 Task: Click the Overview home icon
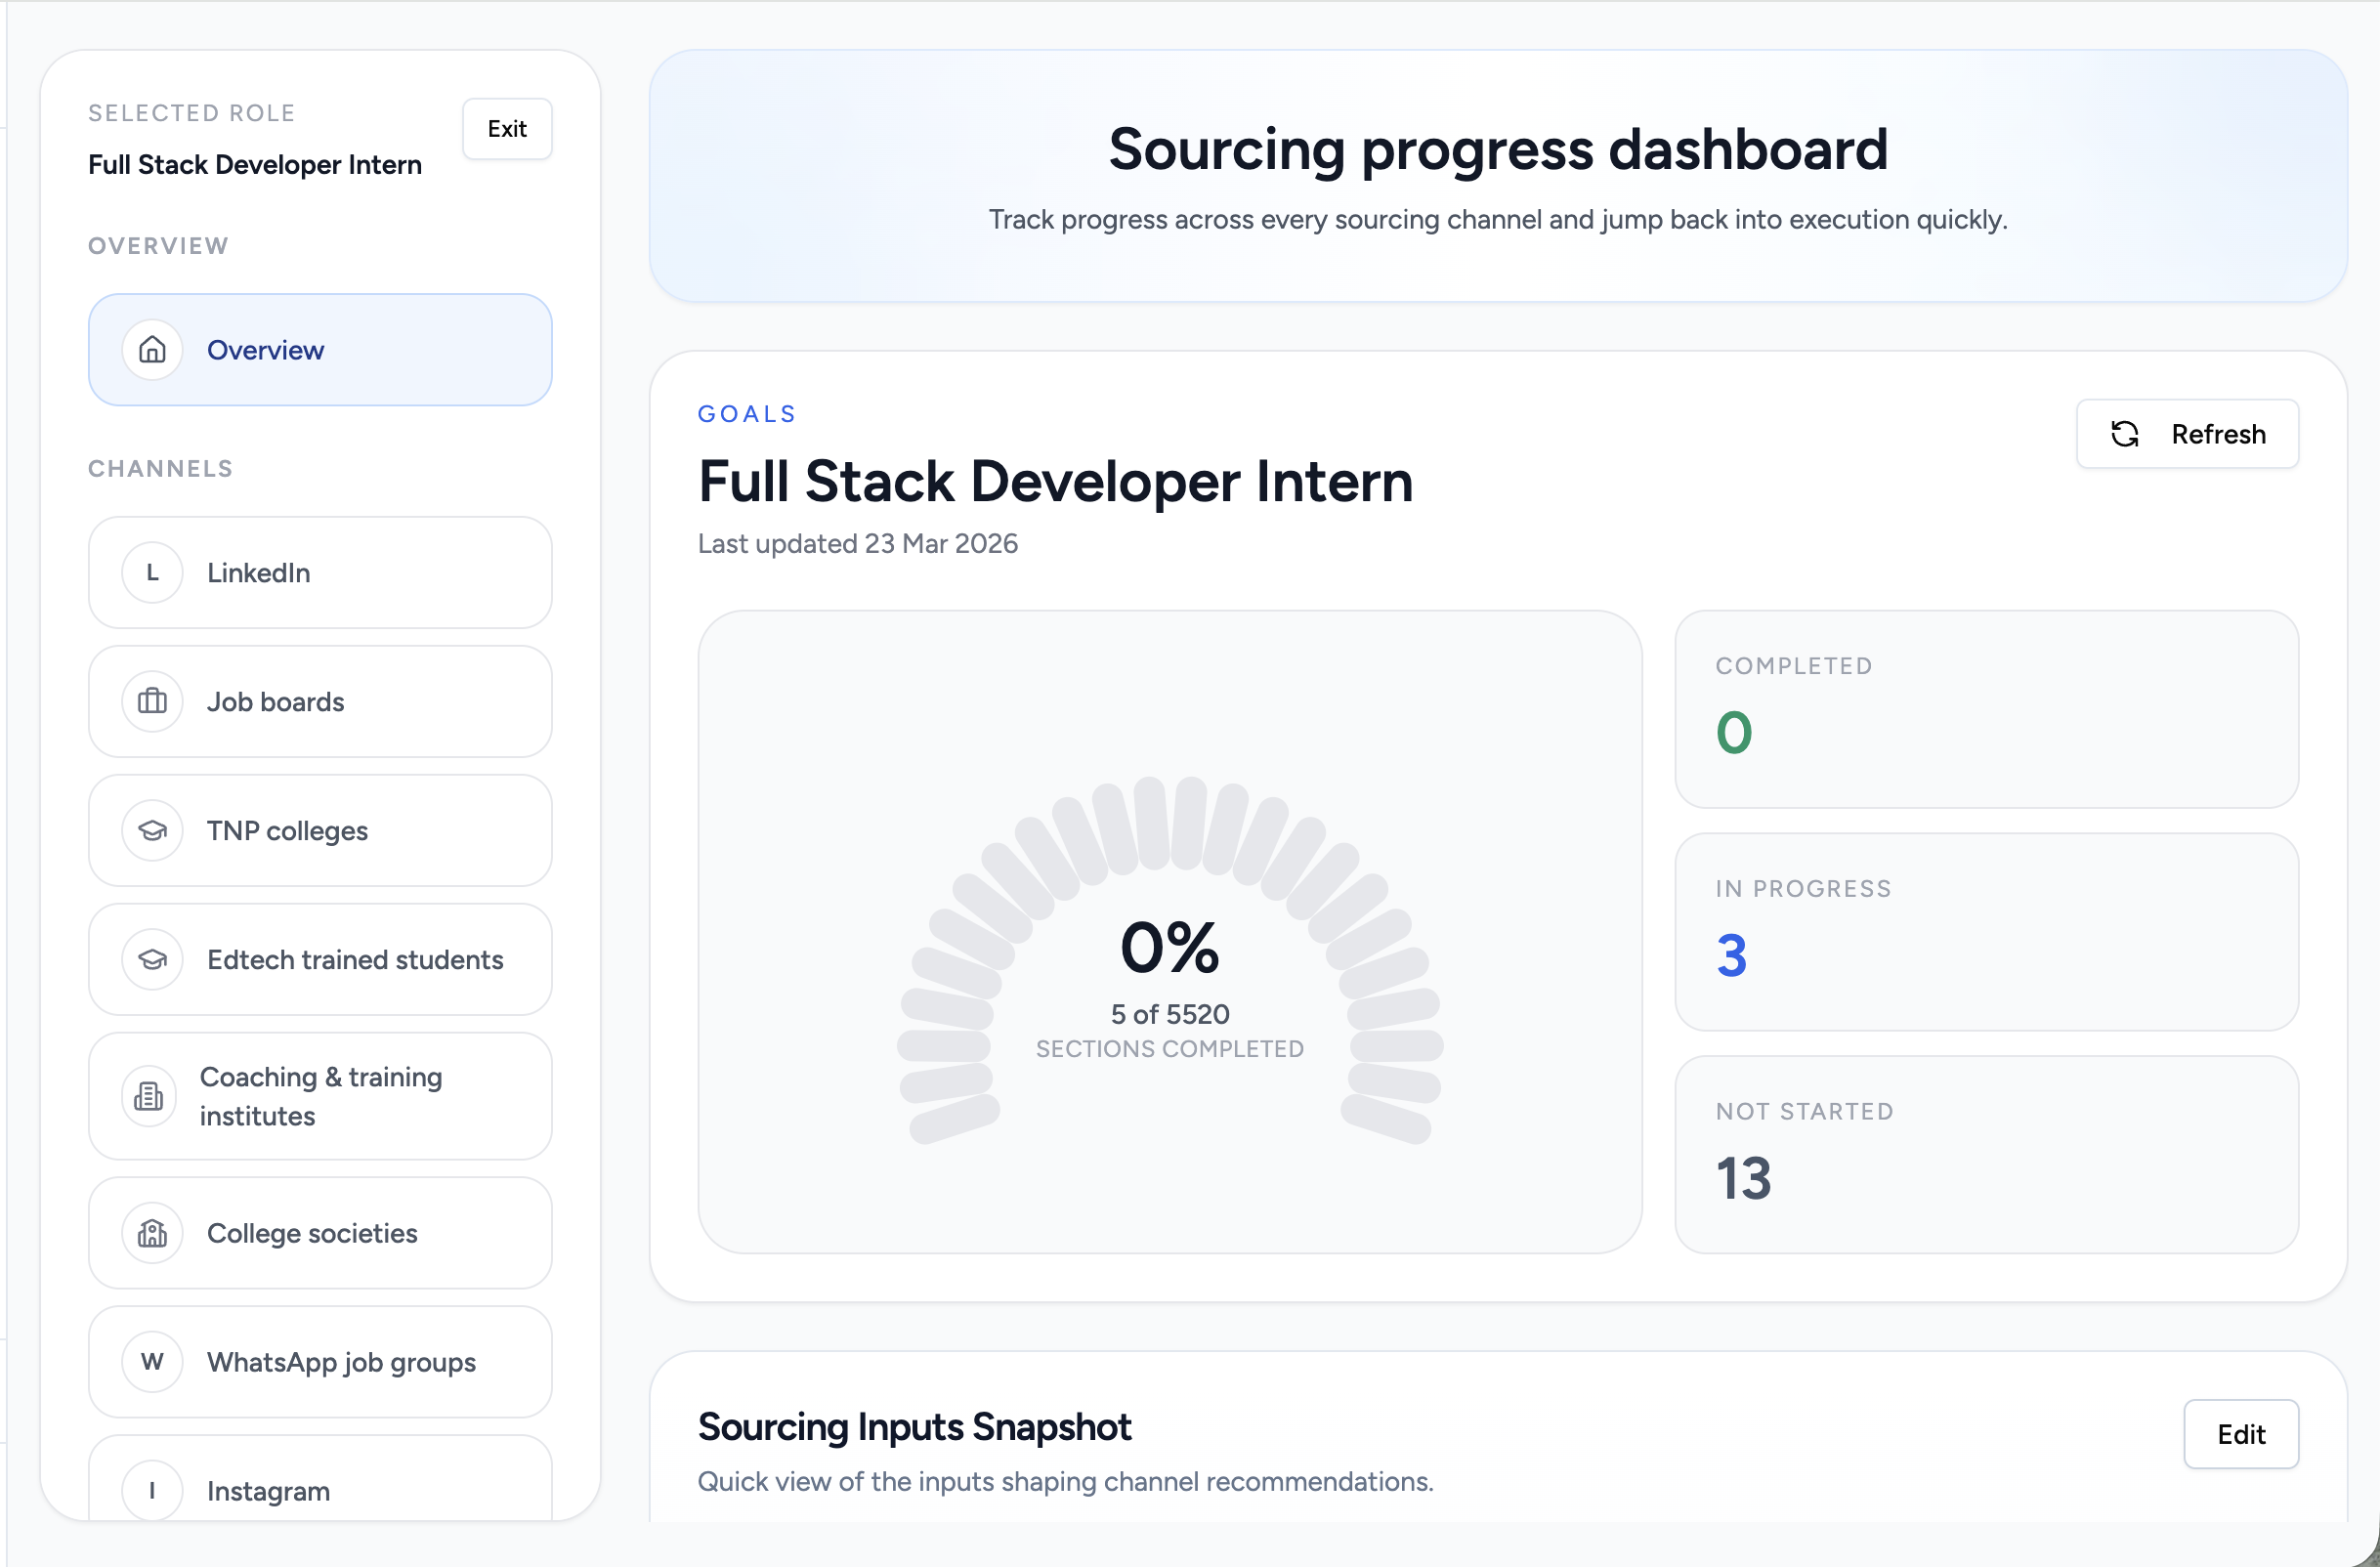[152, 350]
